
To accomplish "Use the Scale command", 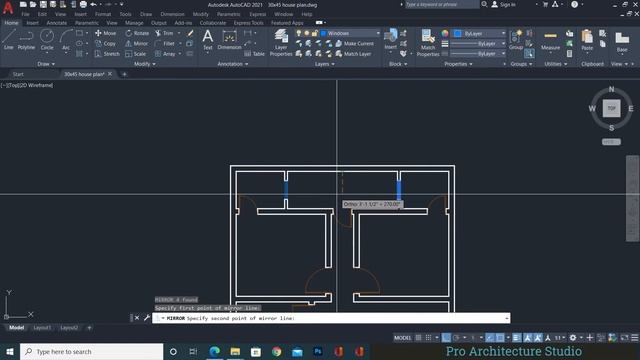I will (x=136, y=53).
